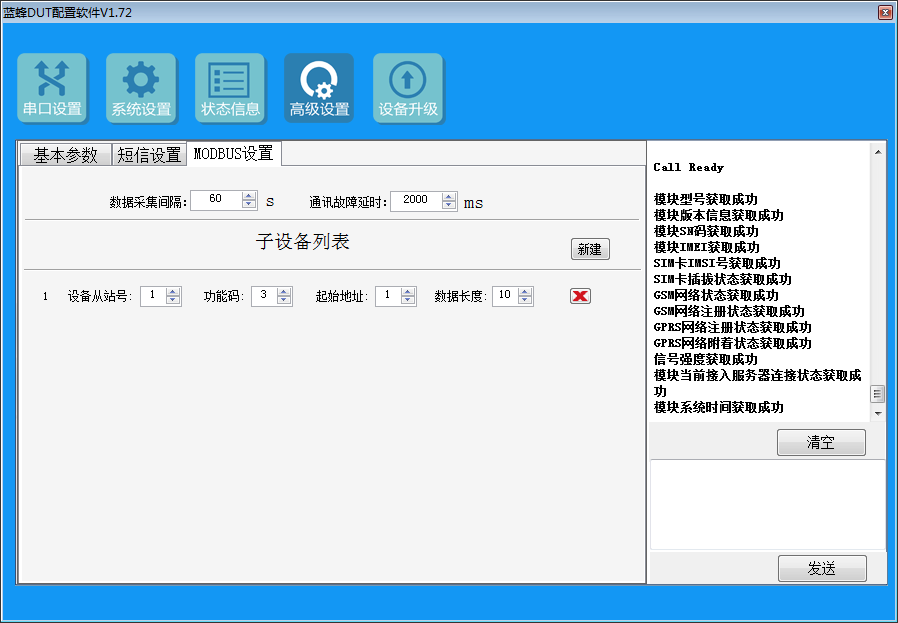Click the log line 模块SN码获取成功
Viewport: 898px width, 623px height.
(x=706, y=231)
